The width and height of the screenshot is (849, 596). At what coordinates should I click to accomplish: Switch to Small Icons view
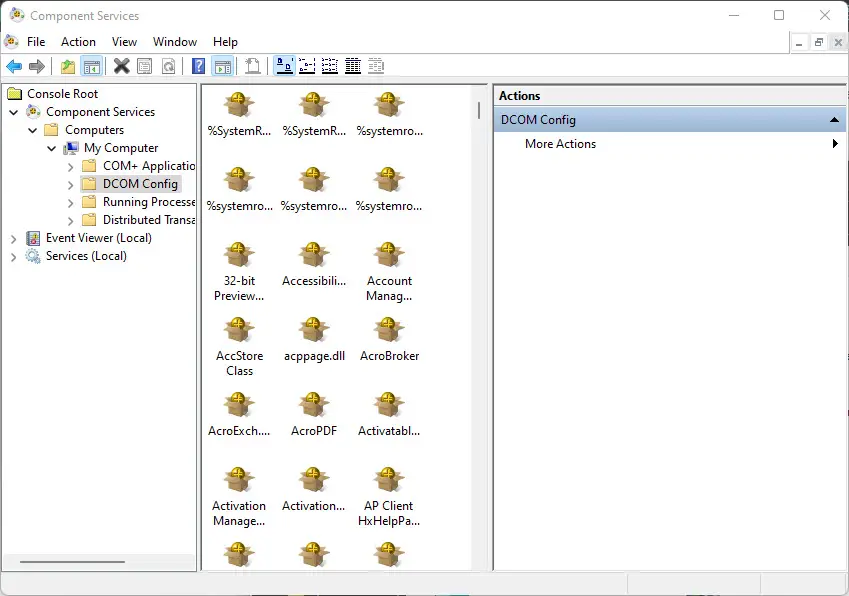coord(307,67)
